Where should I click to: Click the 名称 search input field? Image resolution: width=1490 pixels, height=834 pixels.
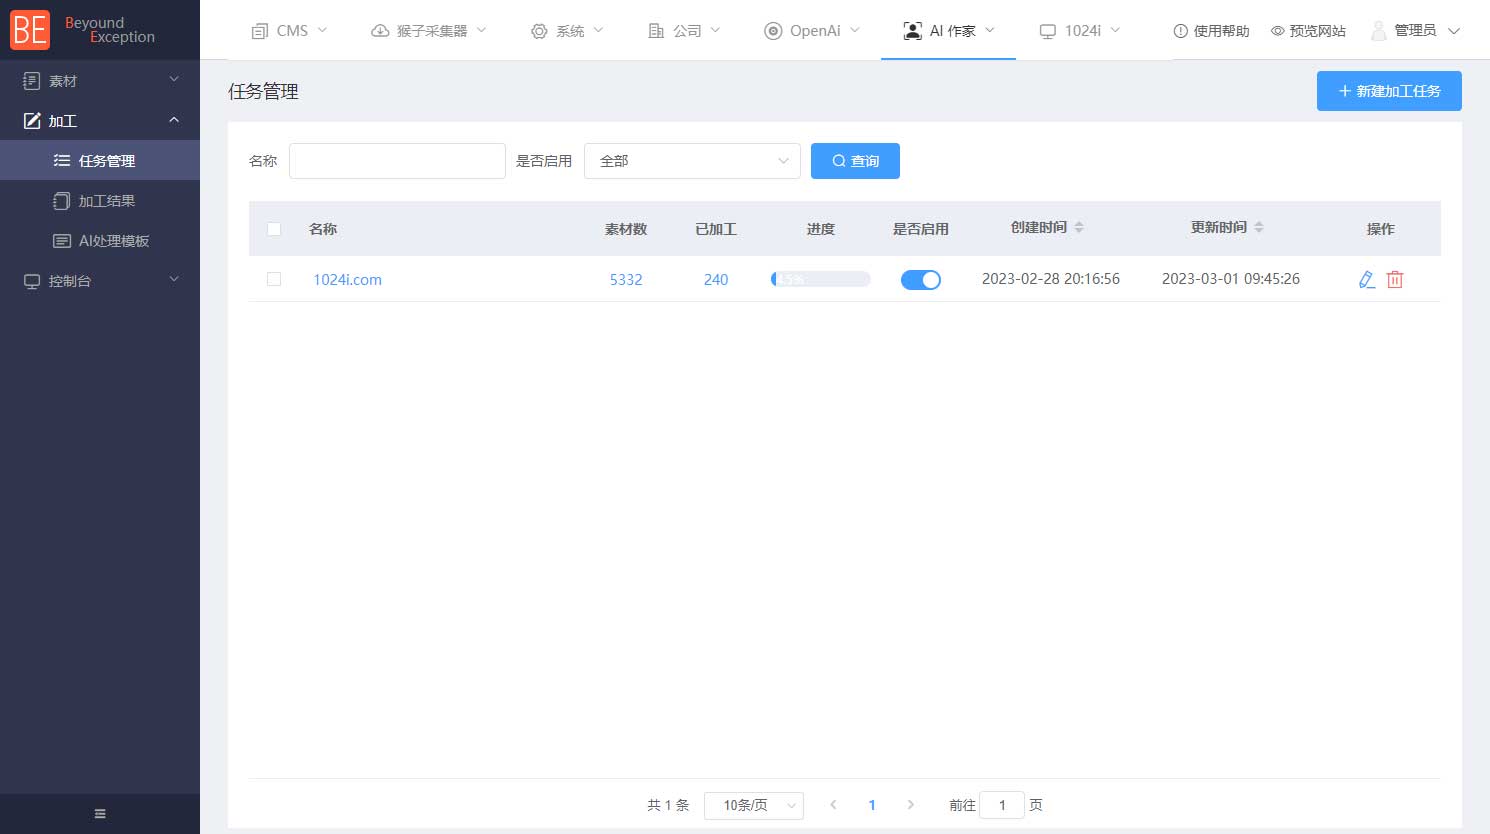point(397,161)
